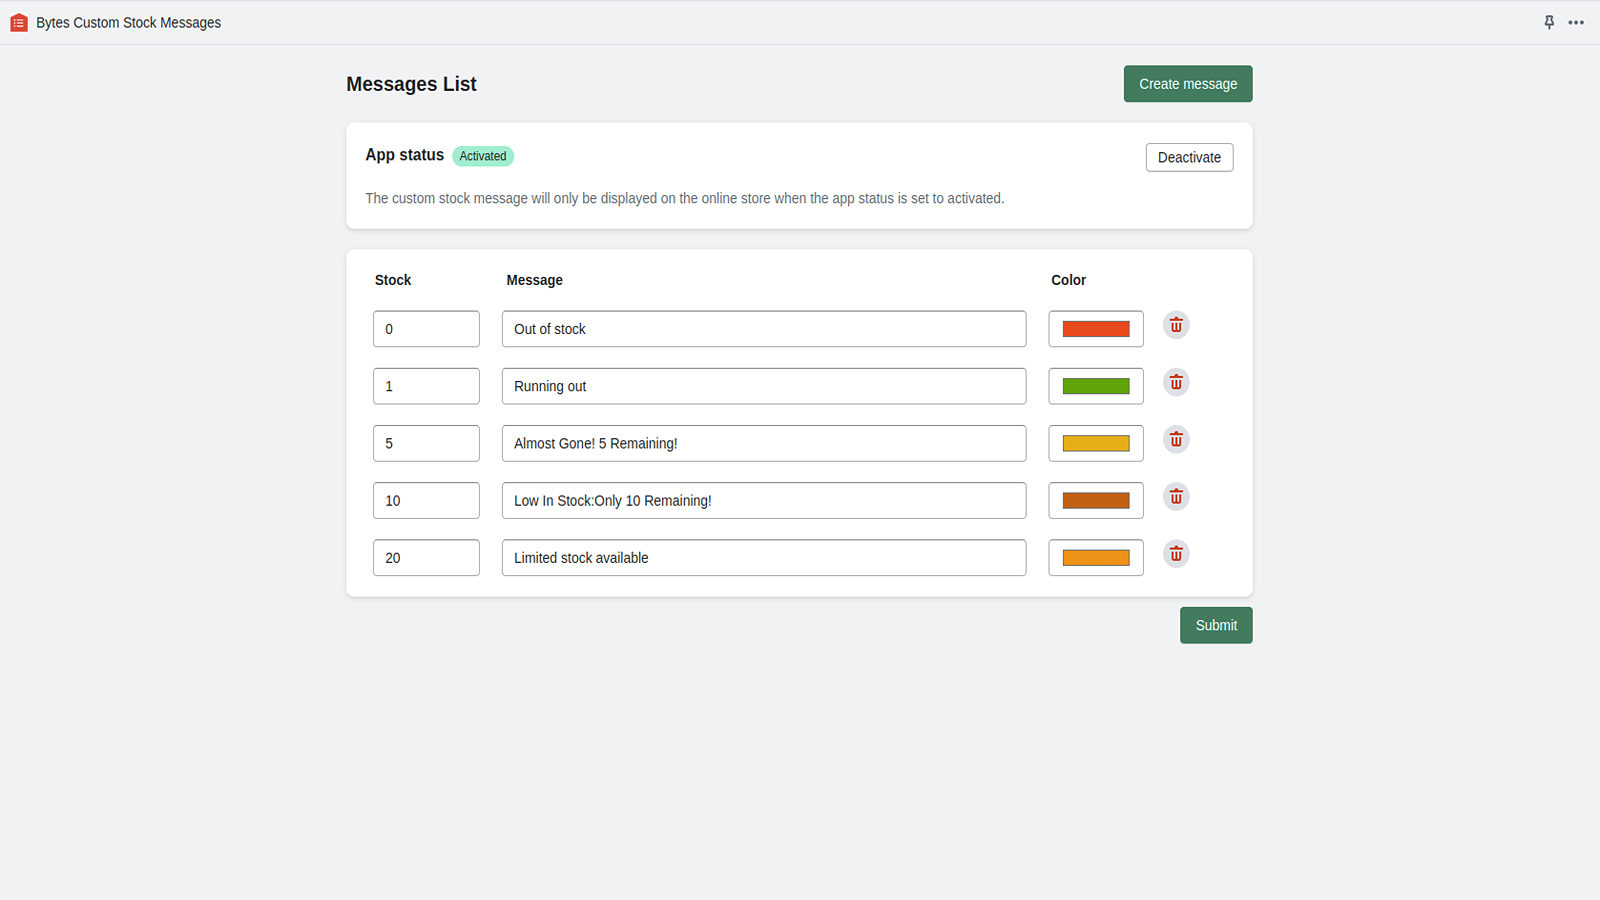This screenshot has height=900, width=1600.
Task: Click the Create message button
Action: point(1188,84)
